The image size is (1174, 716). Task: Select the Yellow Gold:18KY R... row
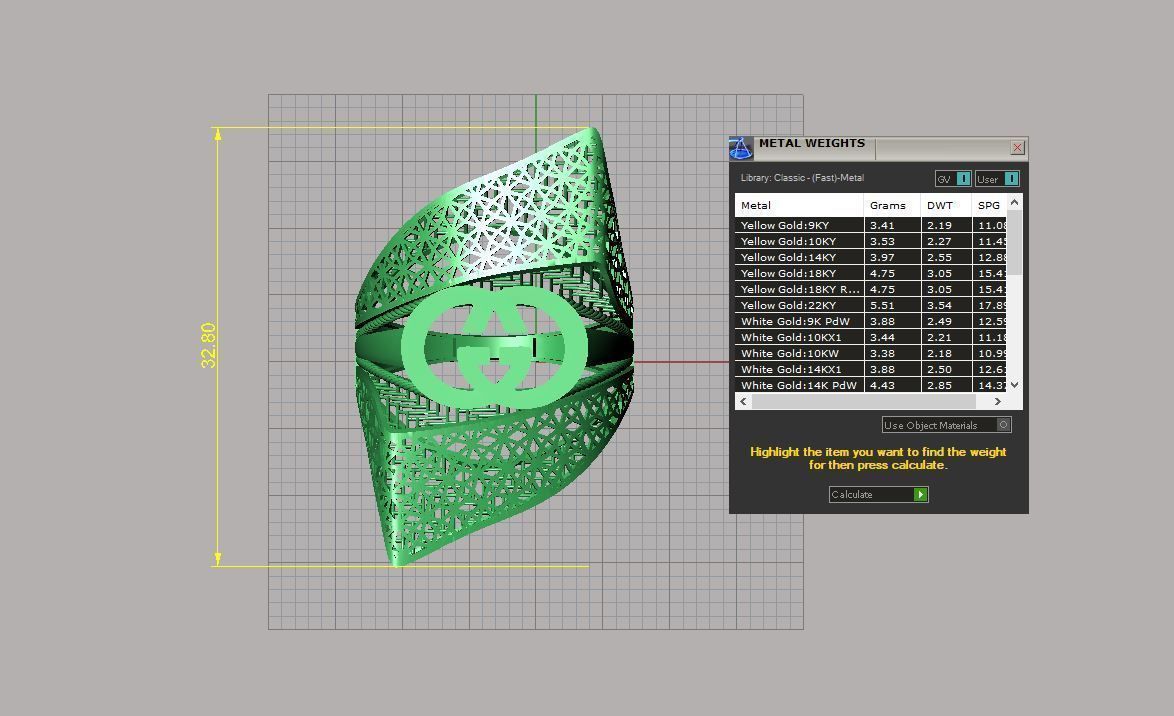pyautogui.click(x=871, y=289)
